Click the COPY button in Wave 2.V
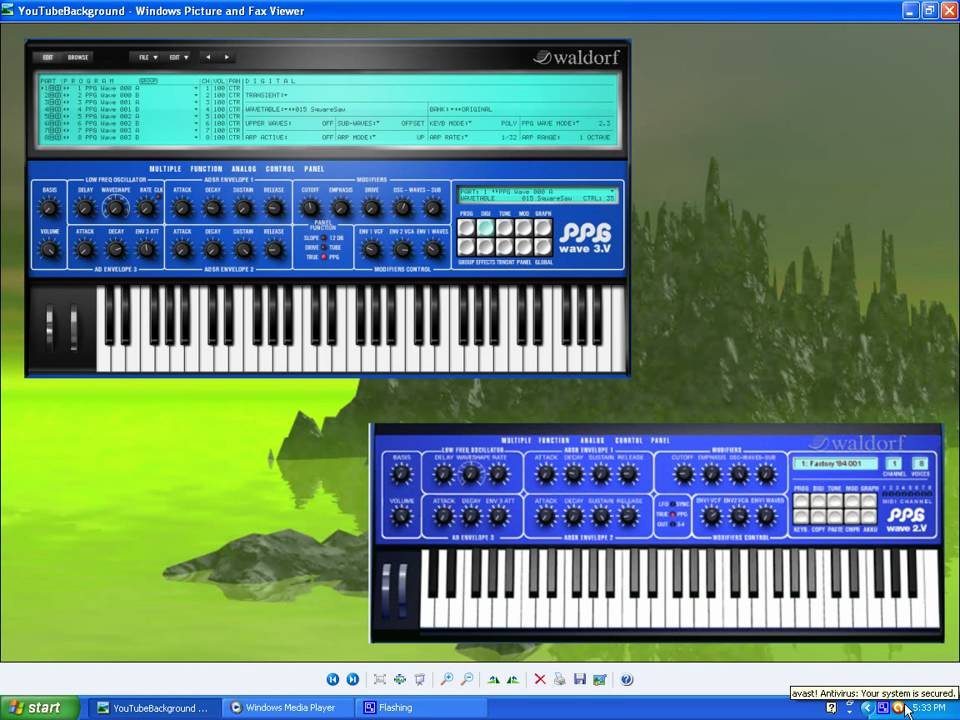960x720 pixels. [819, 517]
